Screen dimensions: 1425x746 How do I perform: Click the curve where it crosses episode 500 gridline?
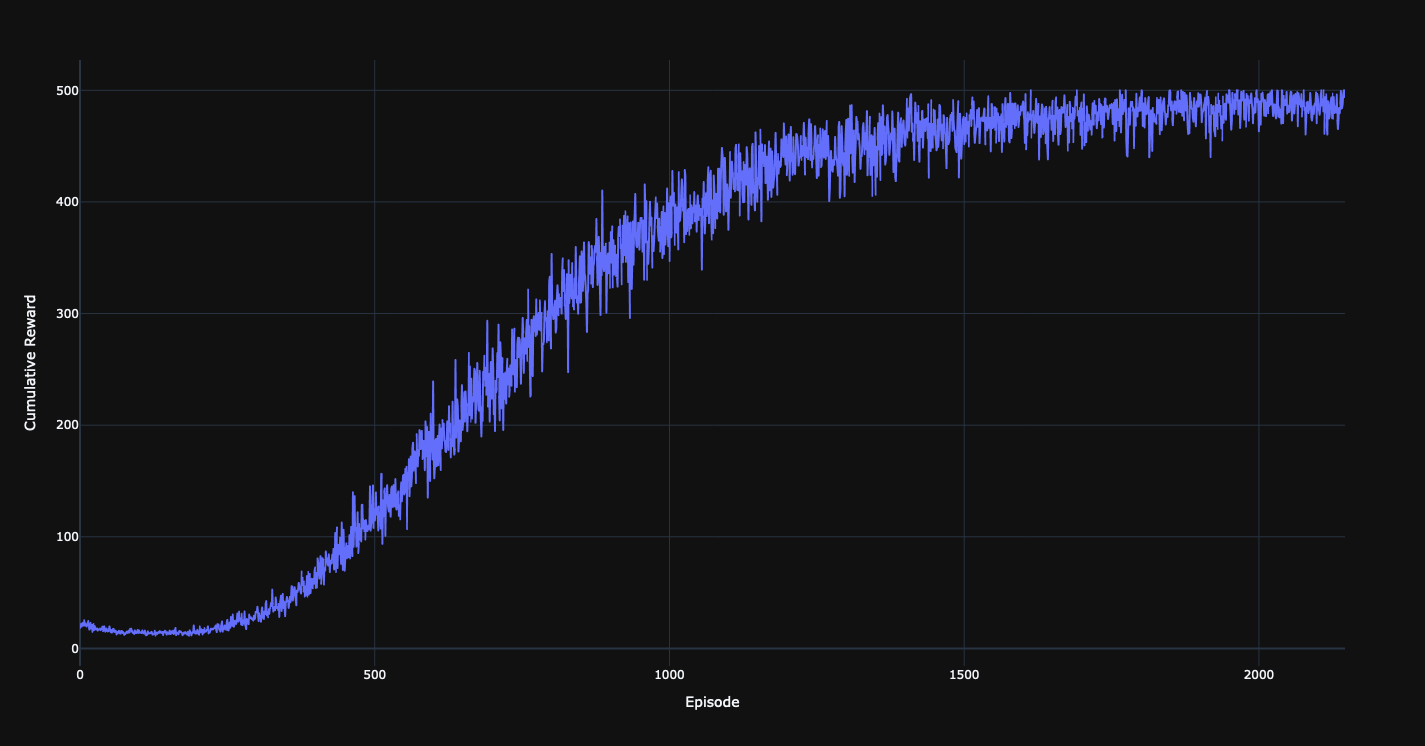[x=374, y=518]
